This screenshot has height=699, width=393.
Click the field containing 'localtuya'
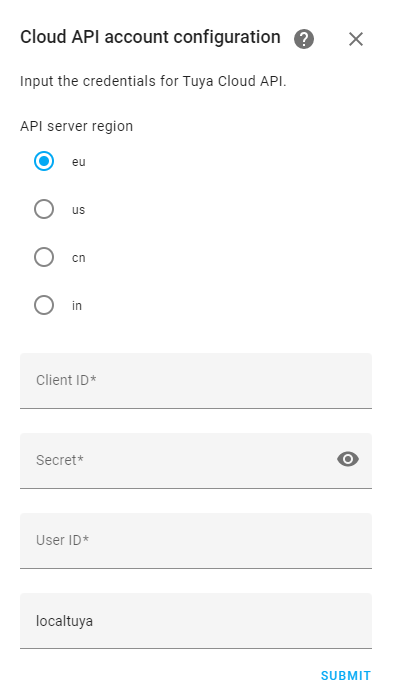coord(196,621)
